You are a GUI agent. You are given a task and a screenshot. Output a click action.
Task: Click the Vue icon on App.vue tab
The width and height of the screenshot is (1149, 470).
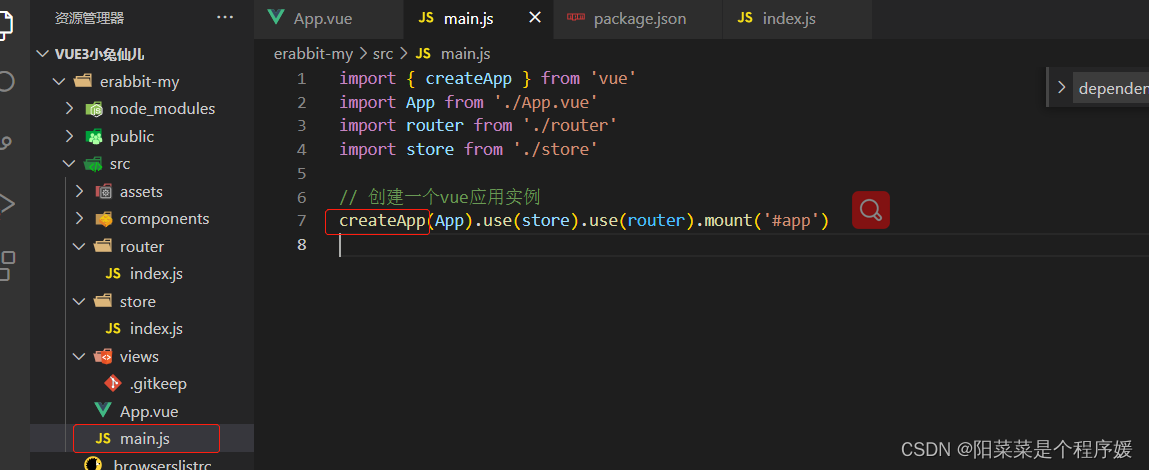[276, 18]
